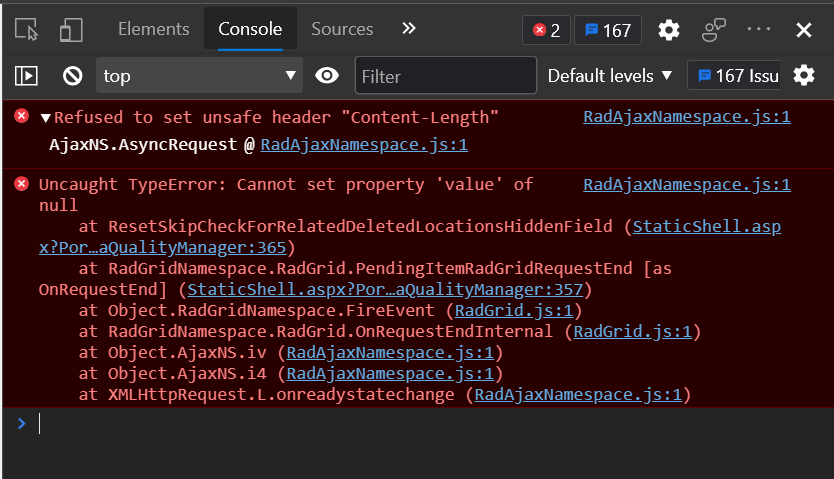Activate the inspect element picker icon
Viewport: 834px width, 479px height.
(x=27, y=30)
